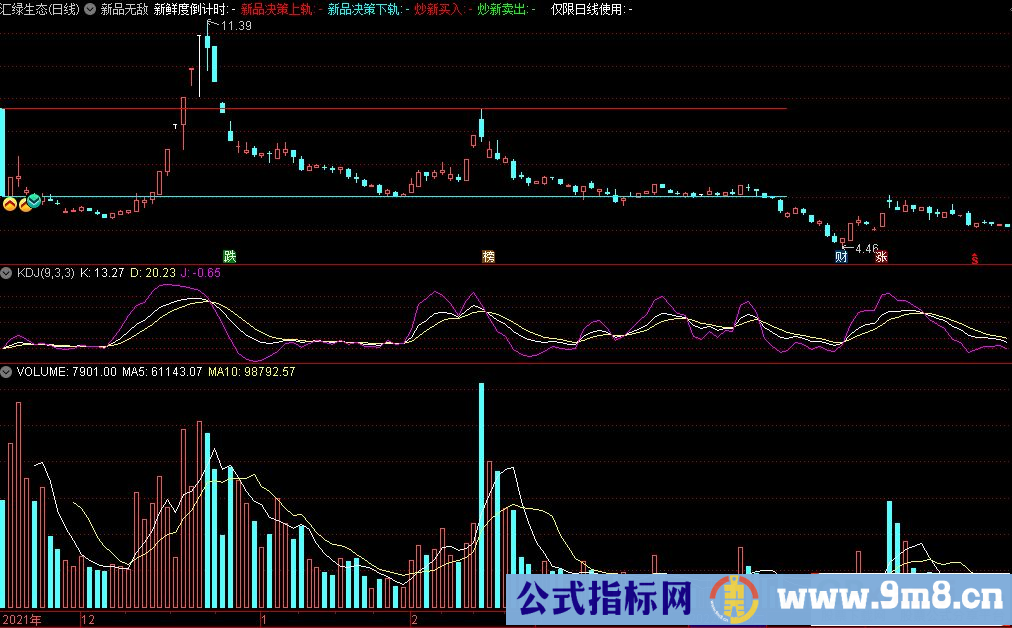Select the red 炒新买入 label
This screenshot has height=628, width=1012.
(x=438, y=9)
